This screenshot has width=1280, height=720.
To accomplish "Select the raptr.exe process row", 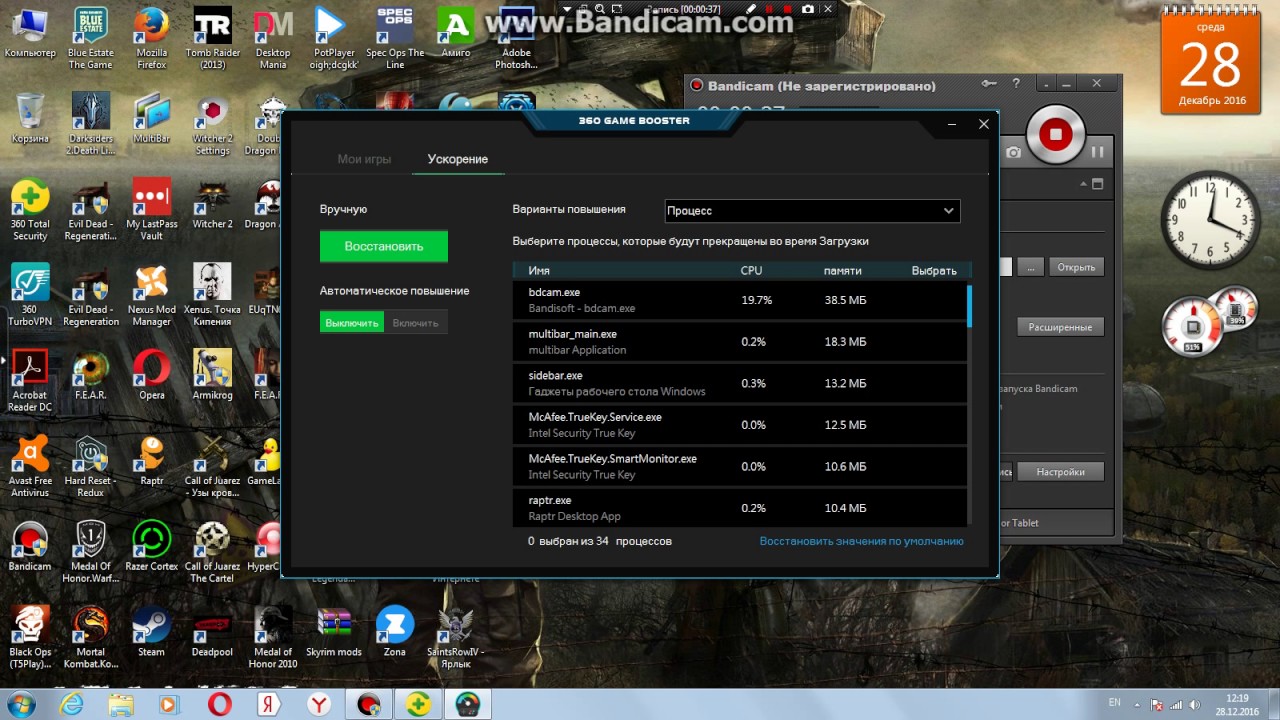I will pos(740,508).
